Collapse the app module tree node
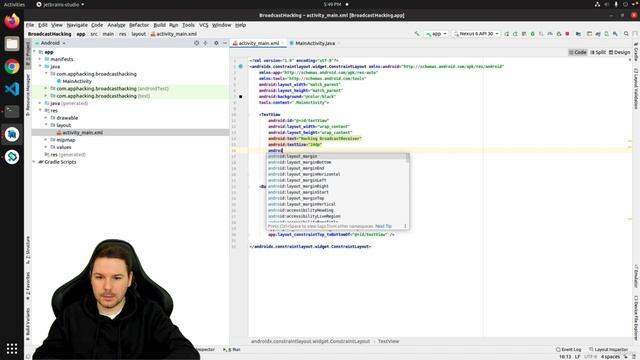Screen dimensions: 640x360 coord(34,52)
